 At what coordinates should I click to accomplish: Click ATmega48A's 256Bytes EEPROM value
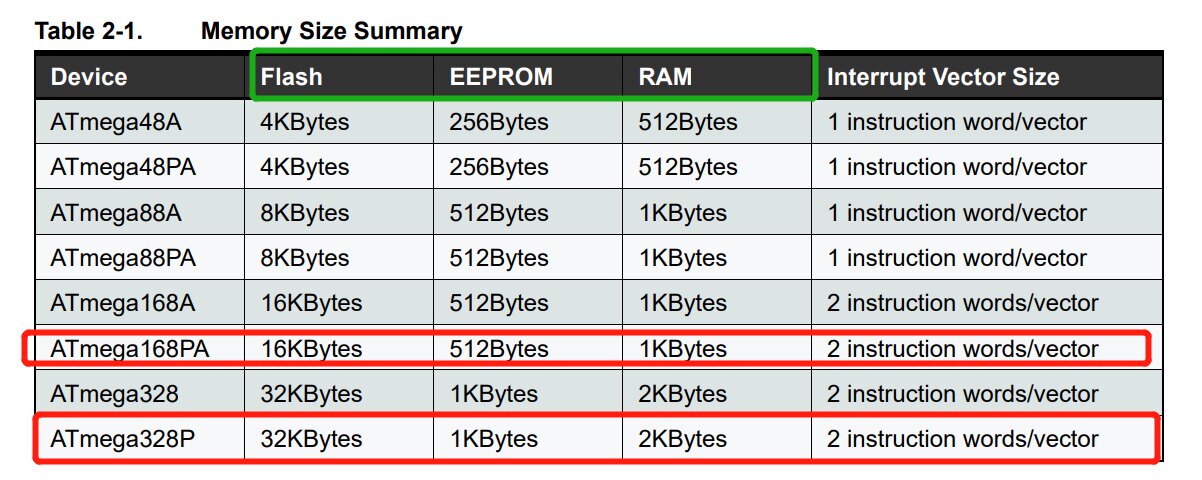tap(499, 122)
